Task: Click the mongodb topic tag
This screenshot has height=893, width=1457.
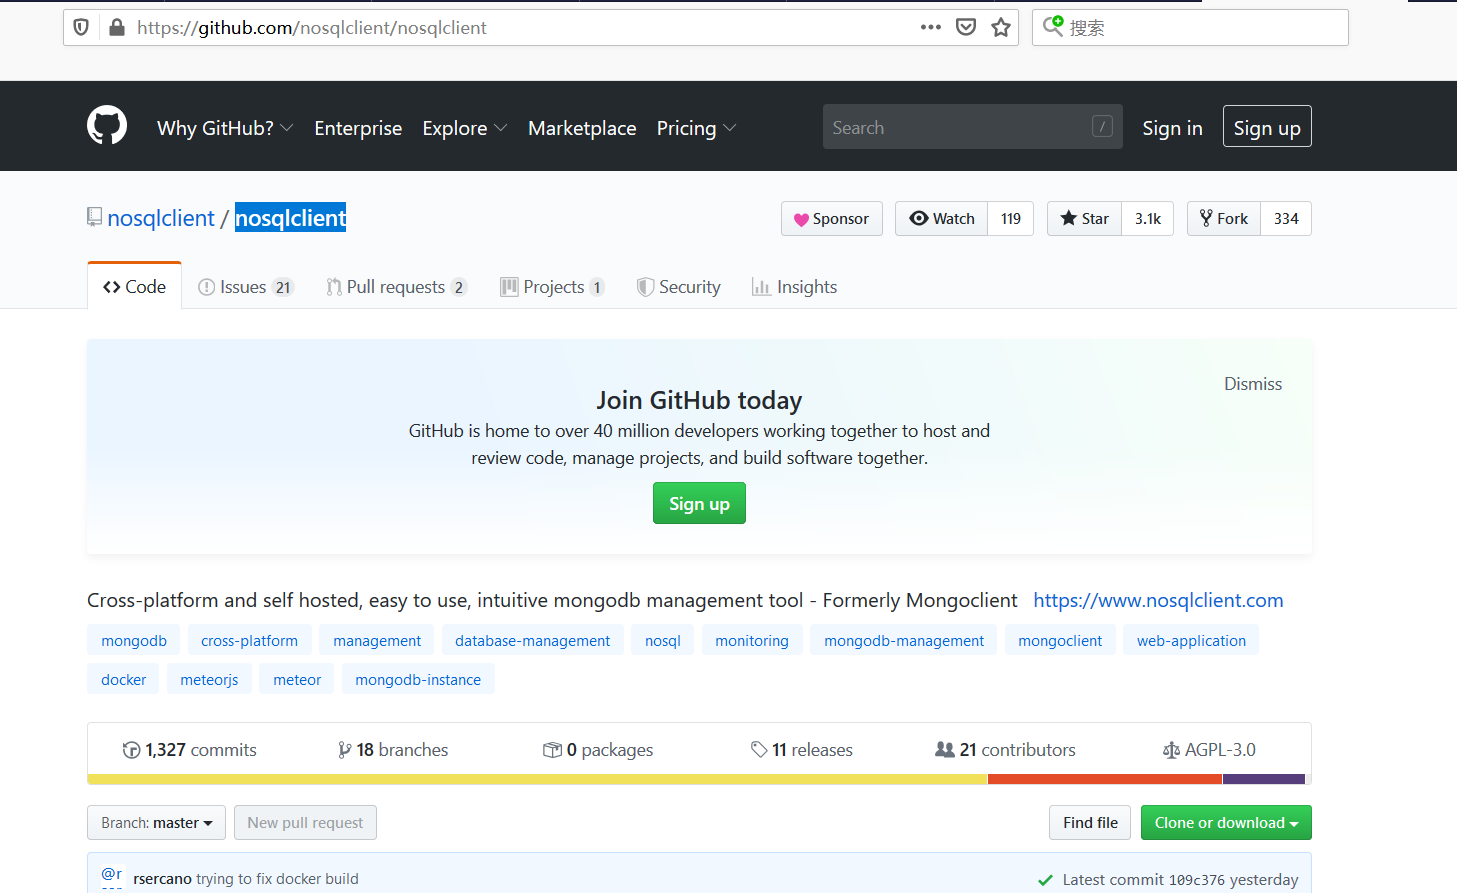Action: [134, 641]
